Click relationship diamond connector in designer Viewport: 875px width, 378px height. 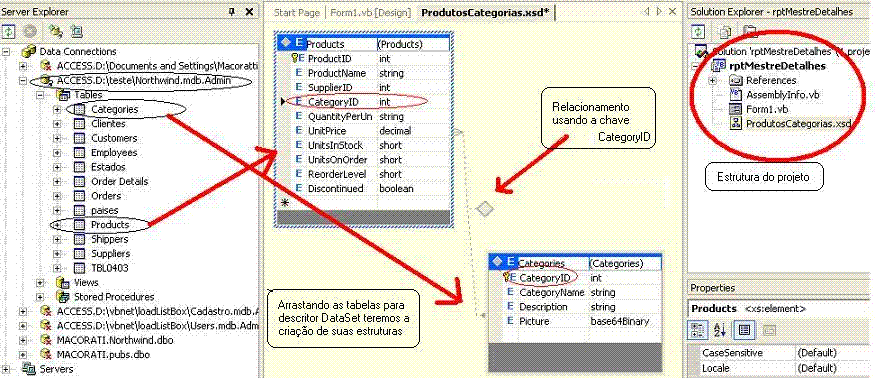point(485,209)
